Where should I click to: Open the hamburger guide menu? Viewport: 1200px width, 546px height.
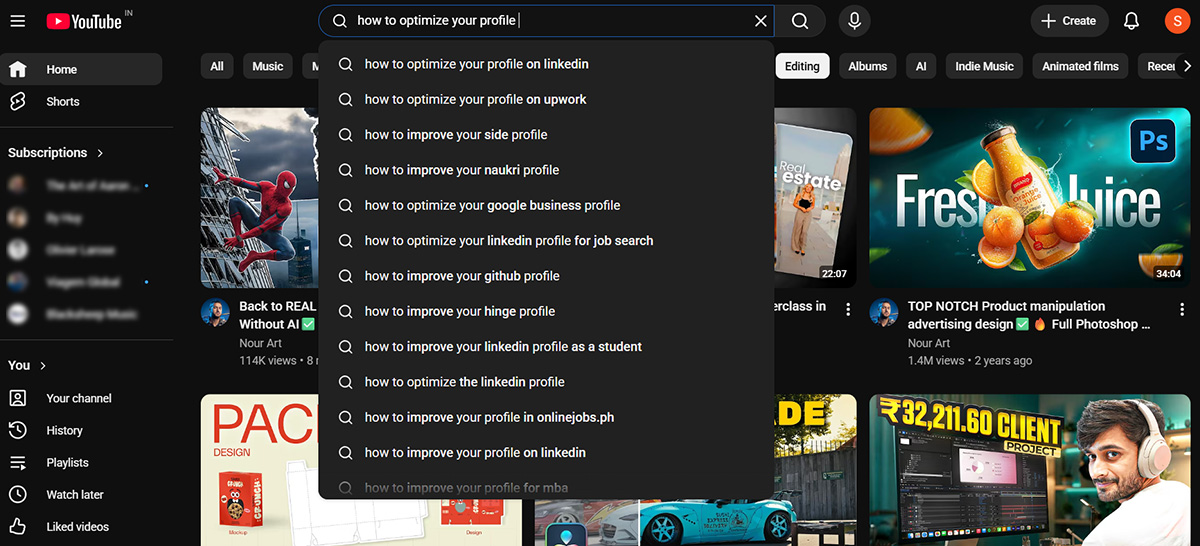pyautogui.click(x=17, y=20)
